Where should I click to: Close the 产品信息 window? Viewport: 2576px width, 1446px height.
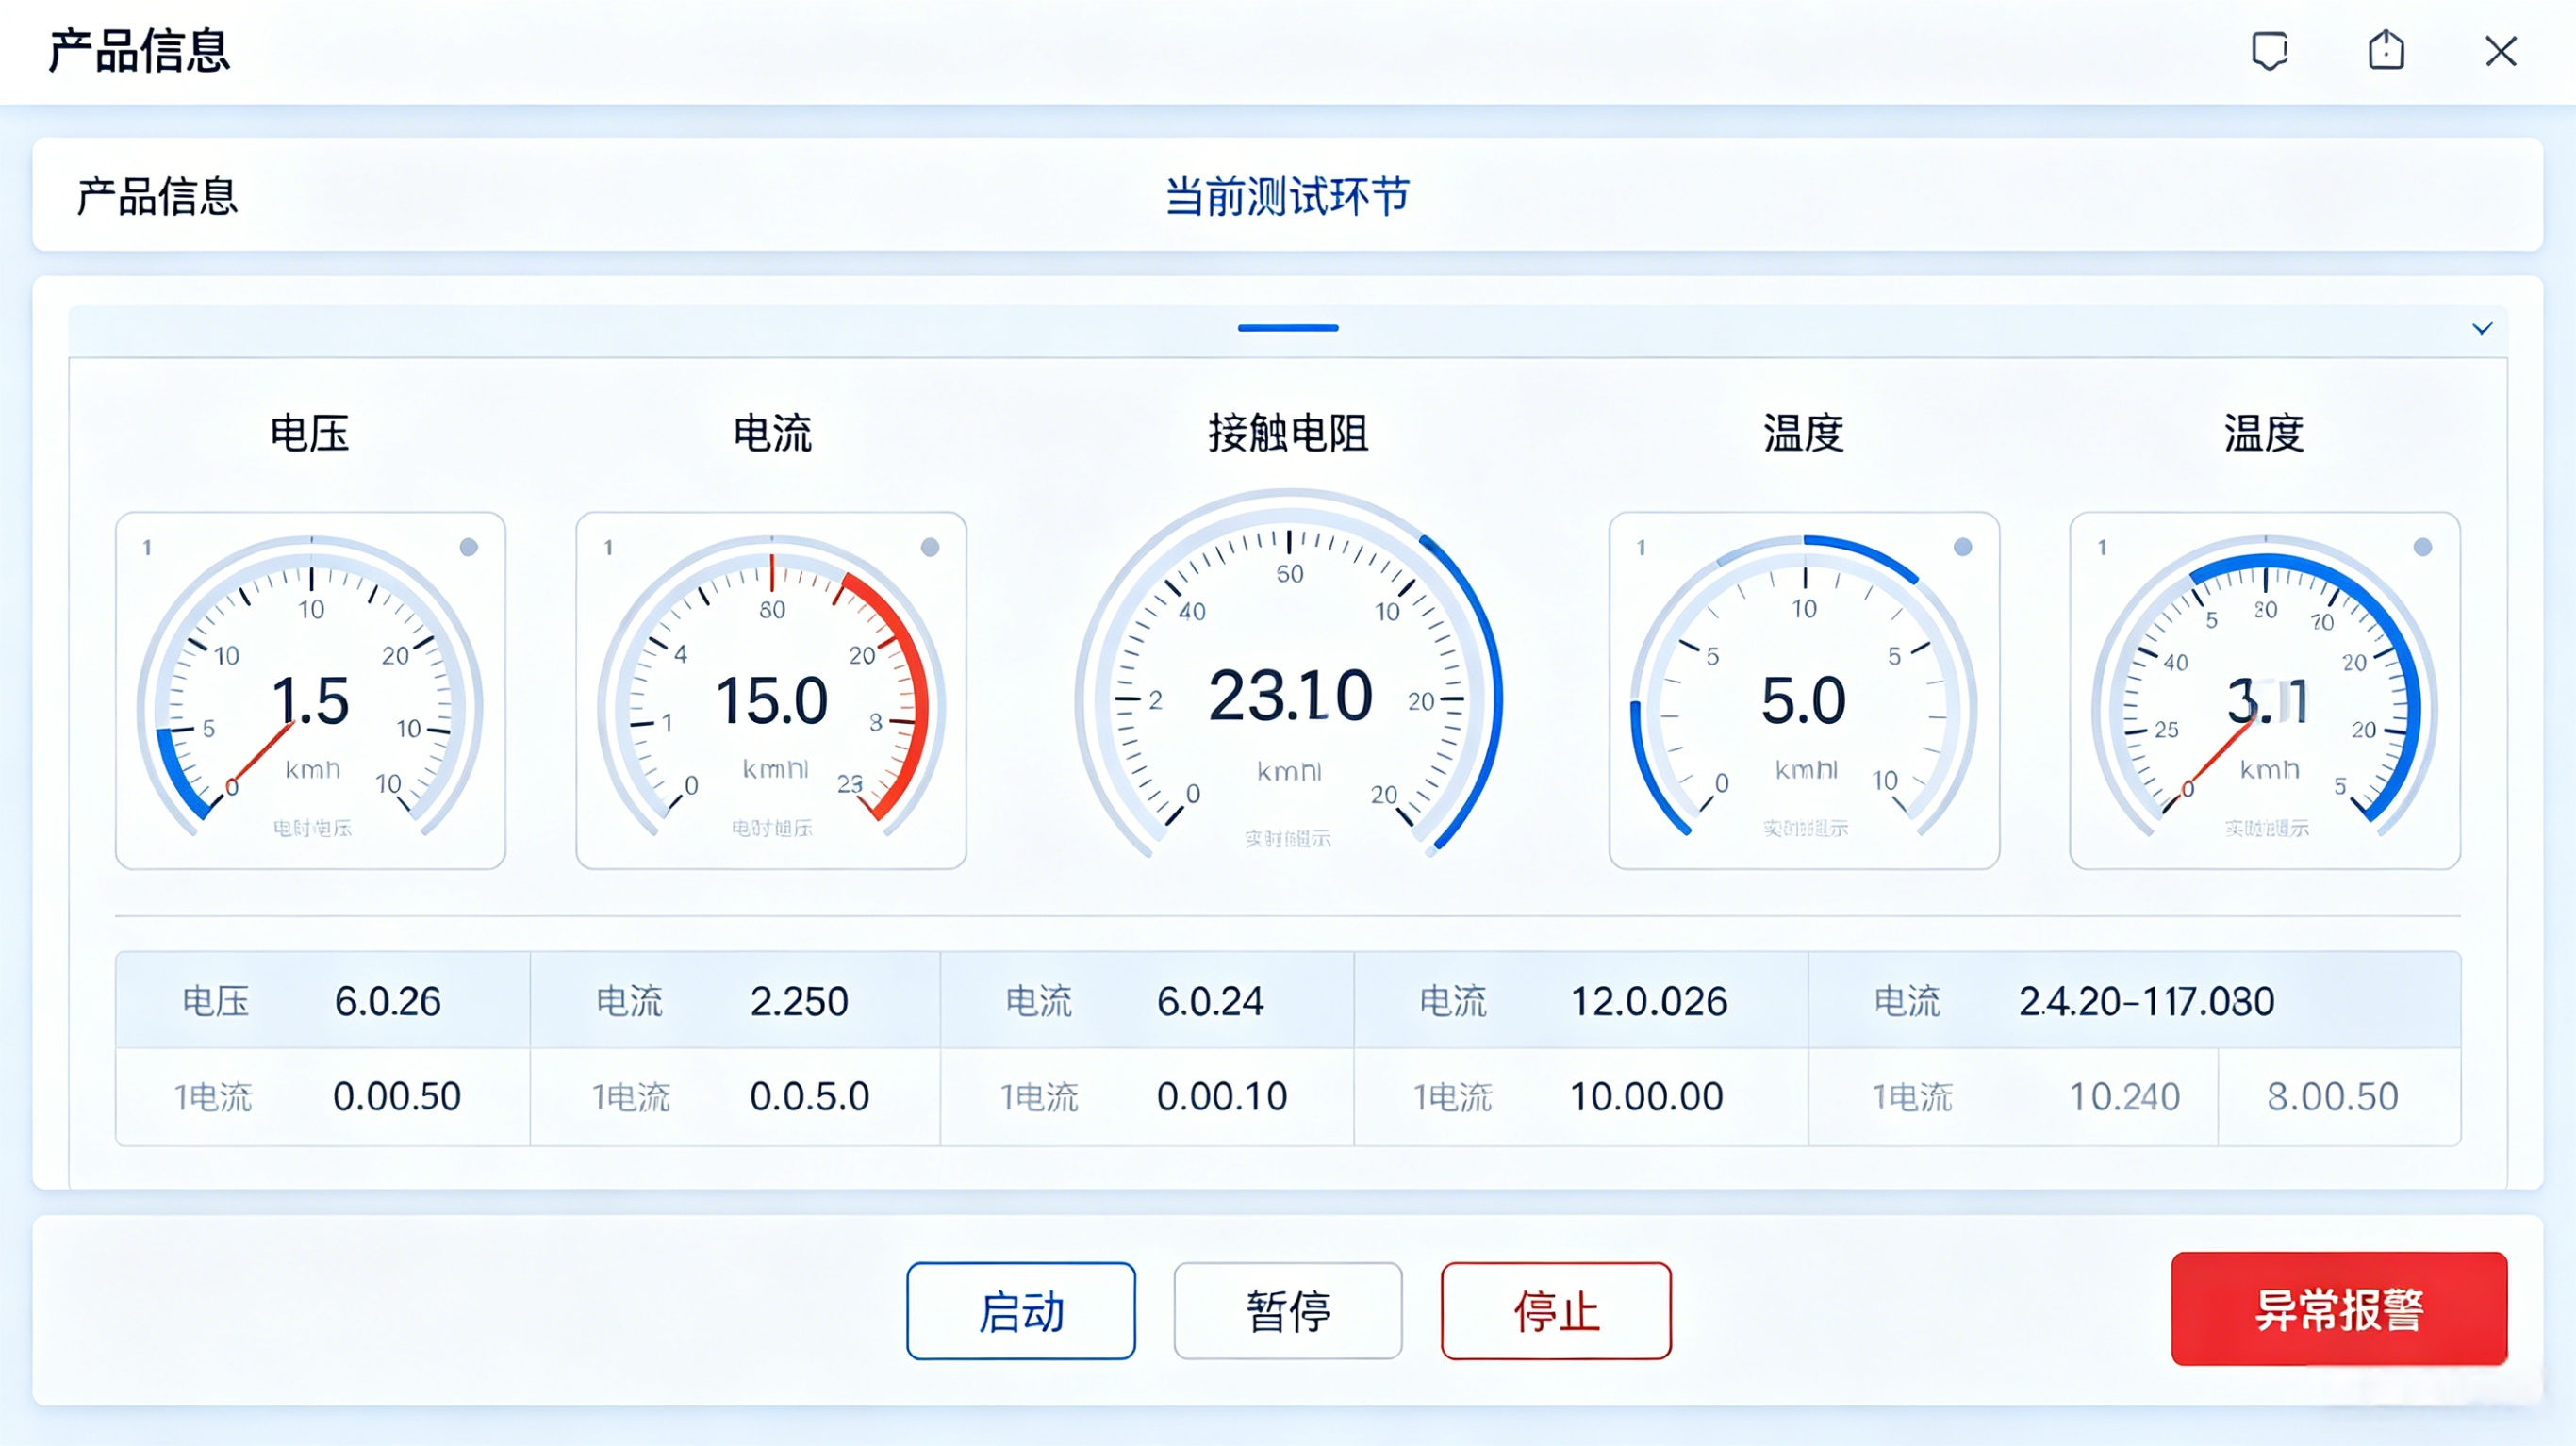click(x=2501, y=51)
